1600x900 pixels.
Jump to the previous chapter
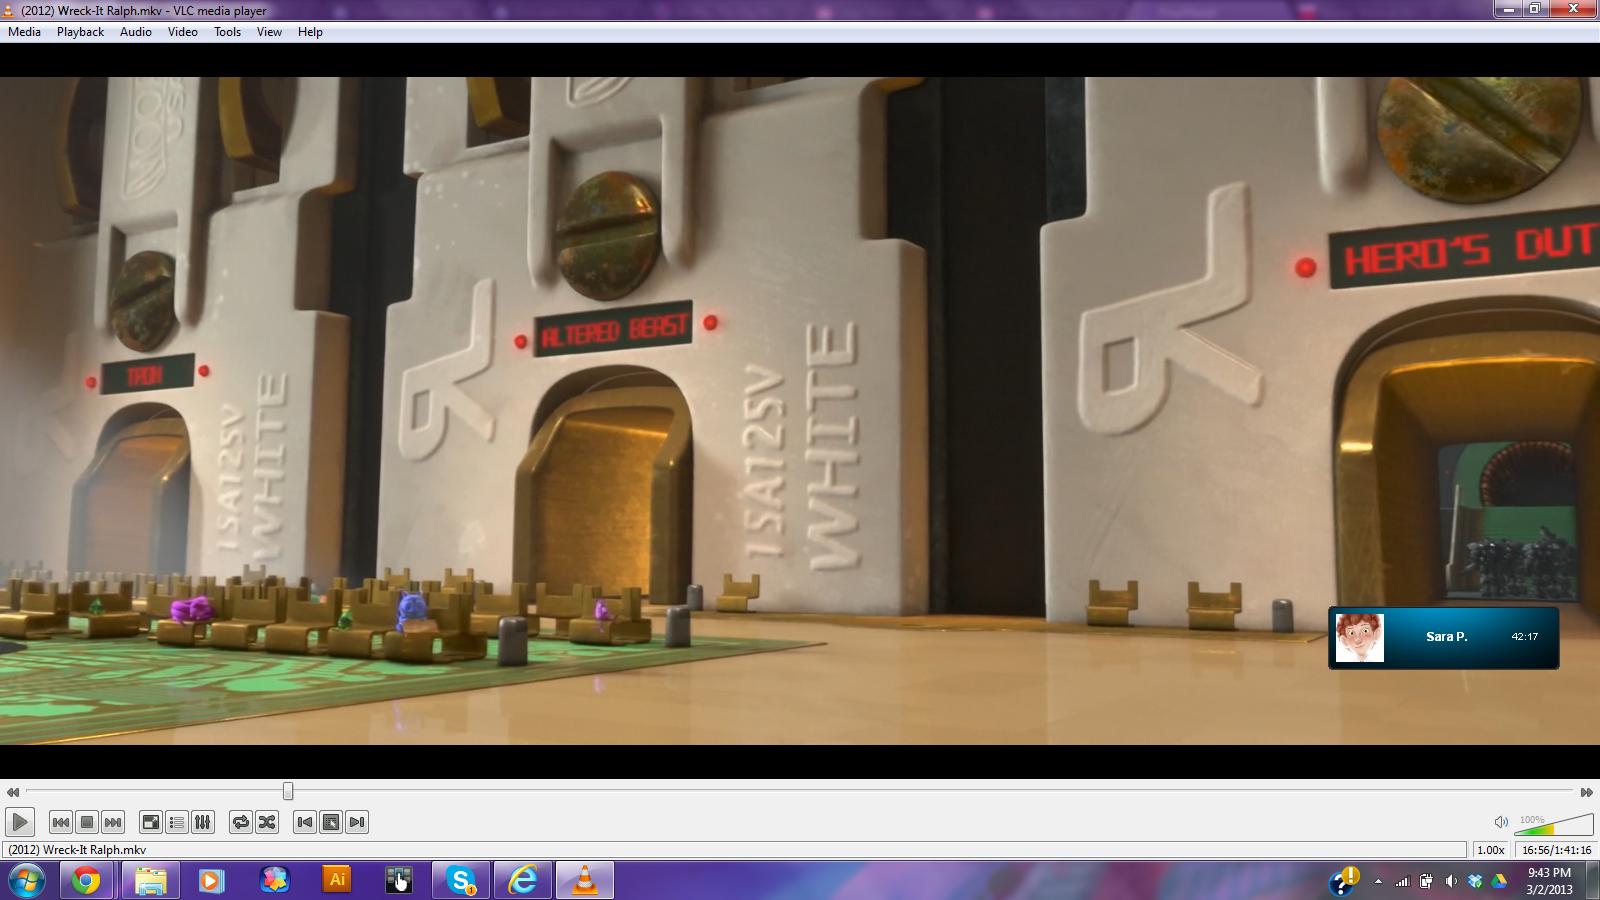pos(304,822)
